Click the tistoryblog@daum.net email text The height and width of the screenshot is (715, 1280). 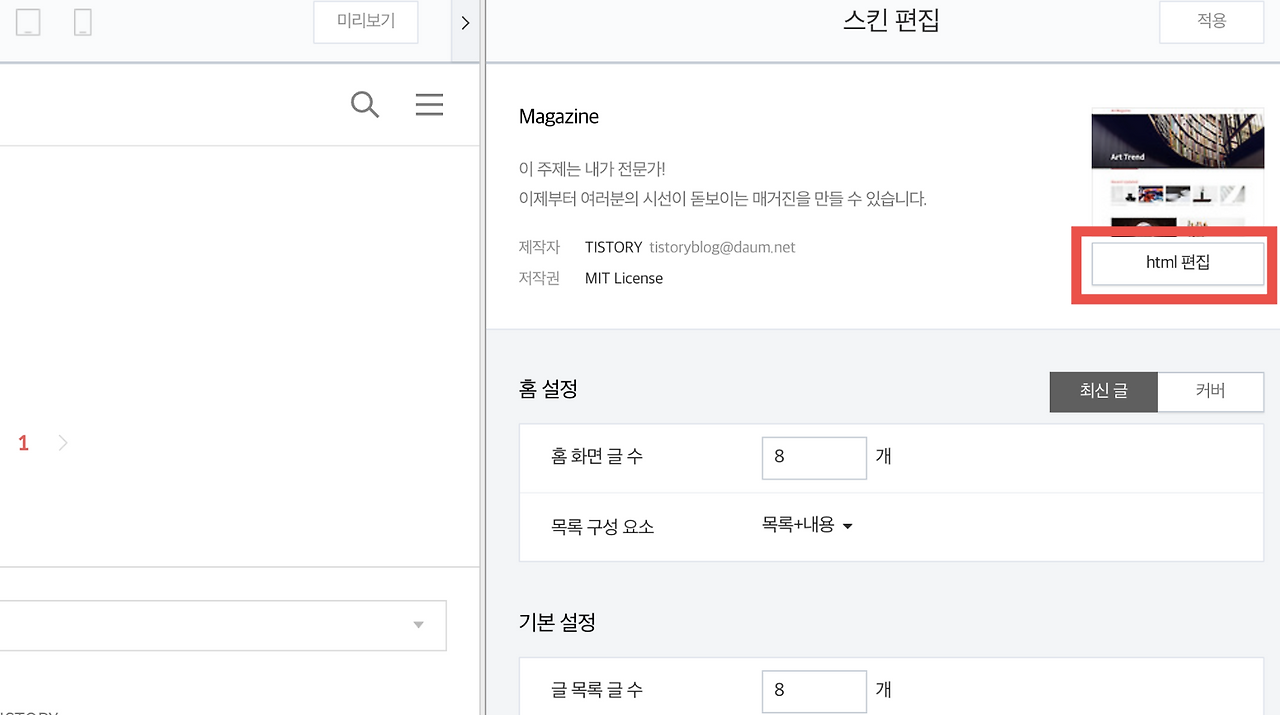(721, 247)
